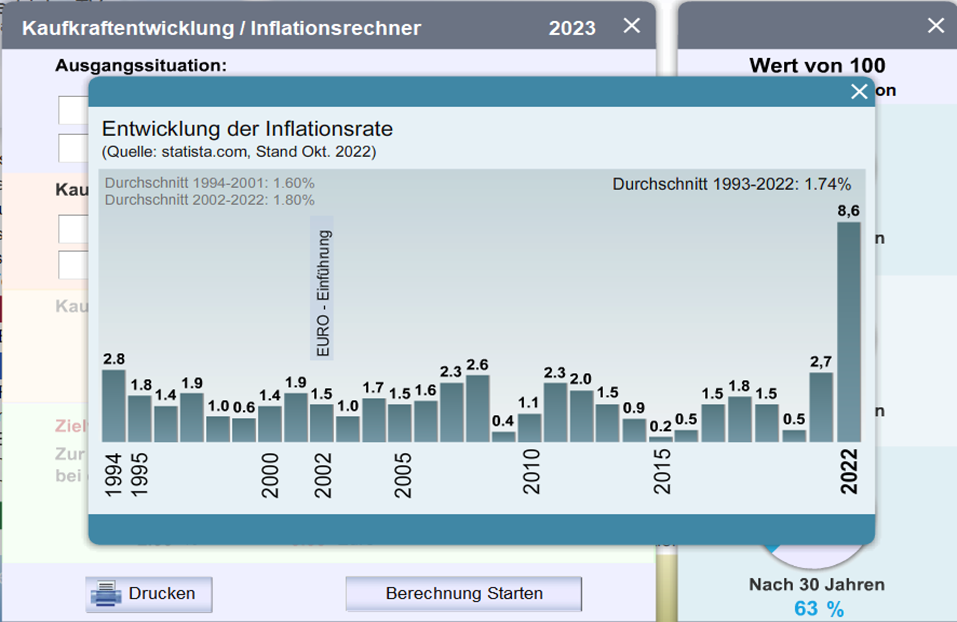This screenshot has width=957, height=622.
Task: Close the Kaufkraftentwicklung / Inflationsrechner window
Action: 631,26
